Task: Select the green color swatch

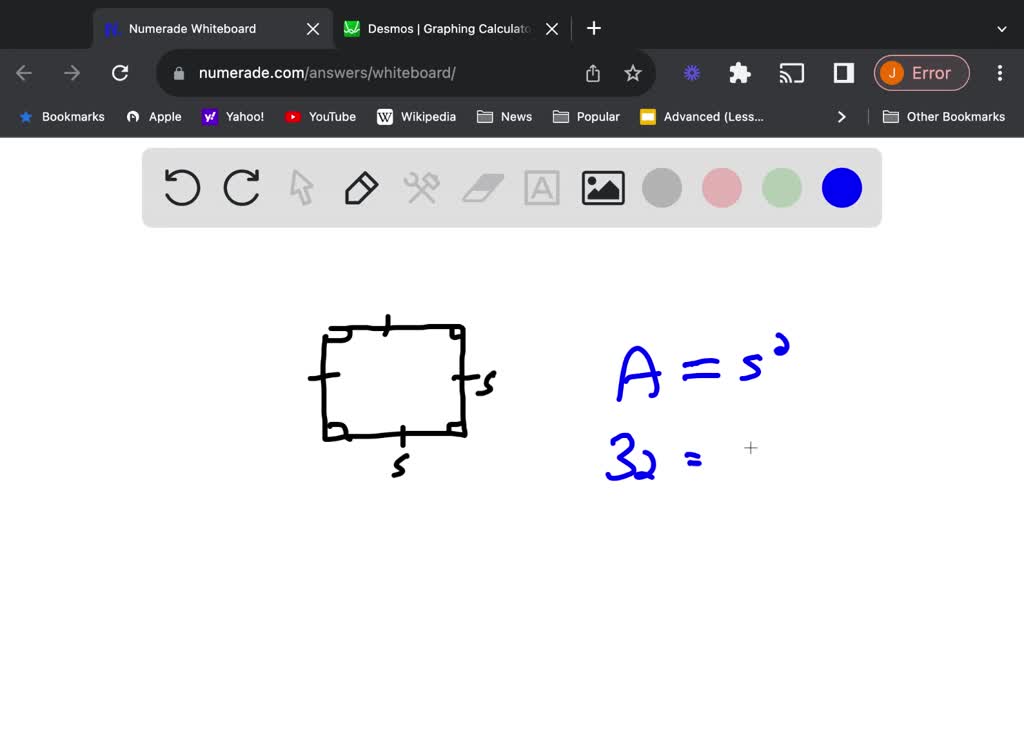Action: coord(781,187)
